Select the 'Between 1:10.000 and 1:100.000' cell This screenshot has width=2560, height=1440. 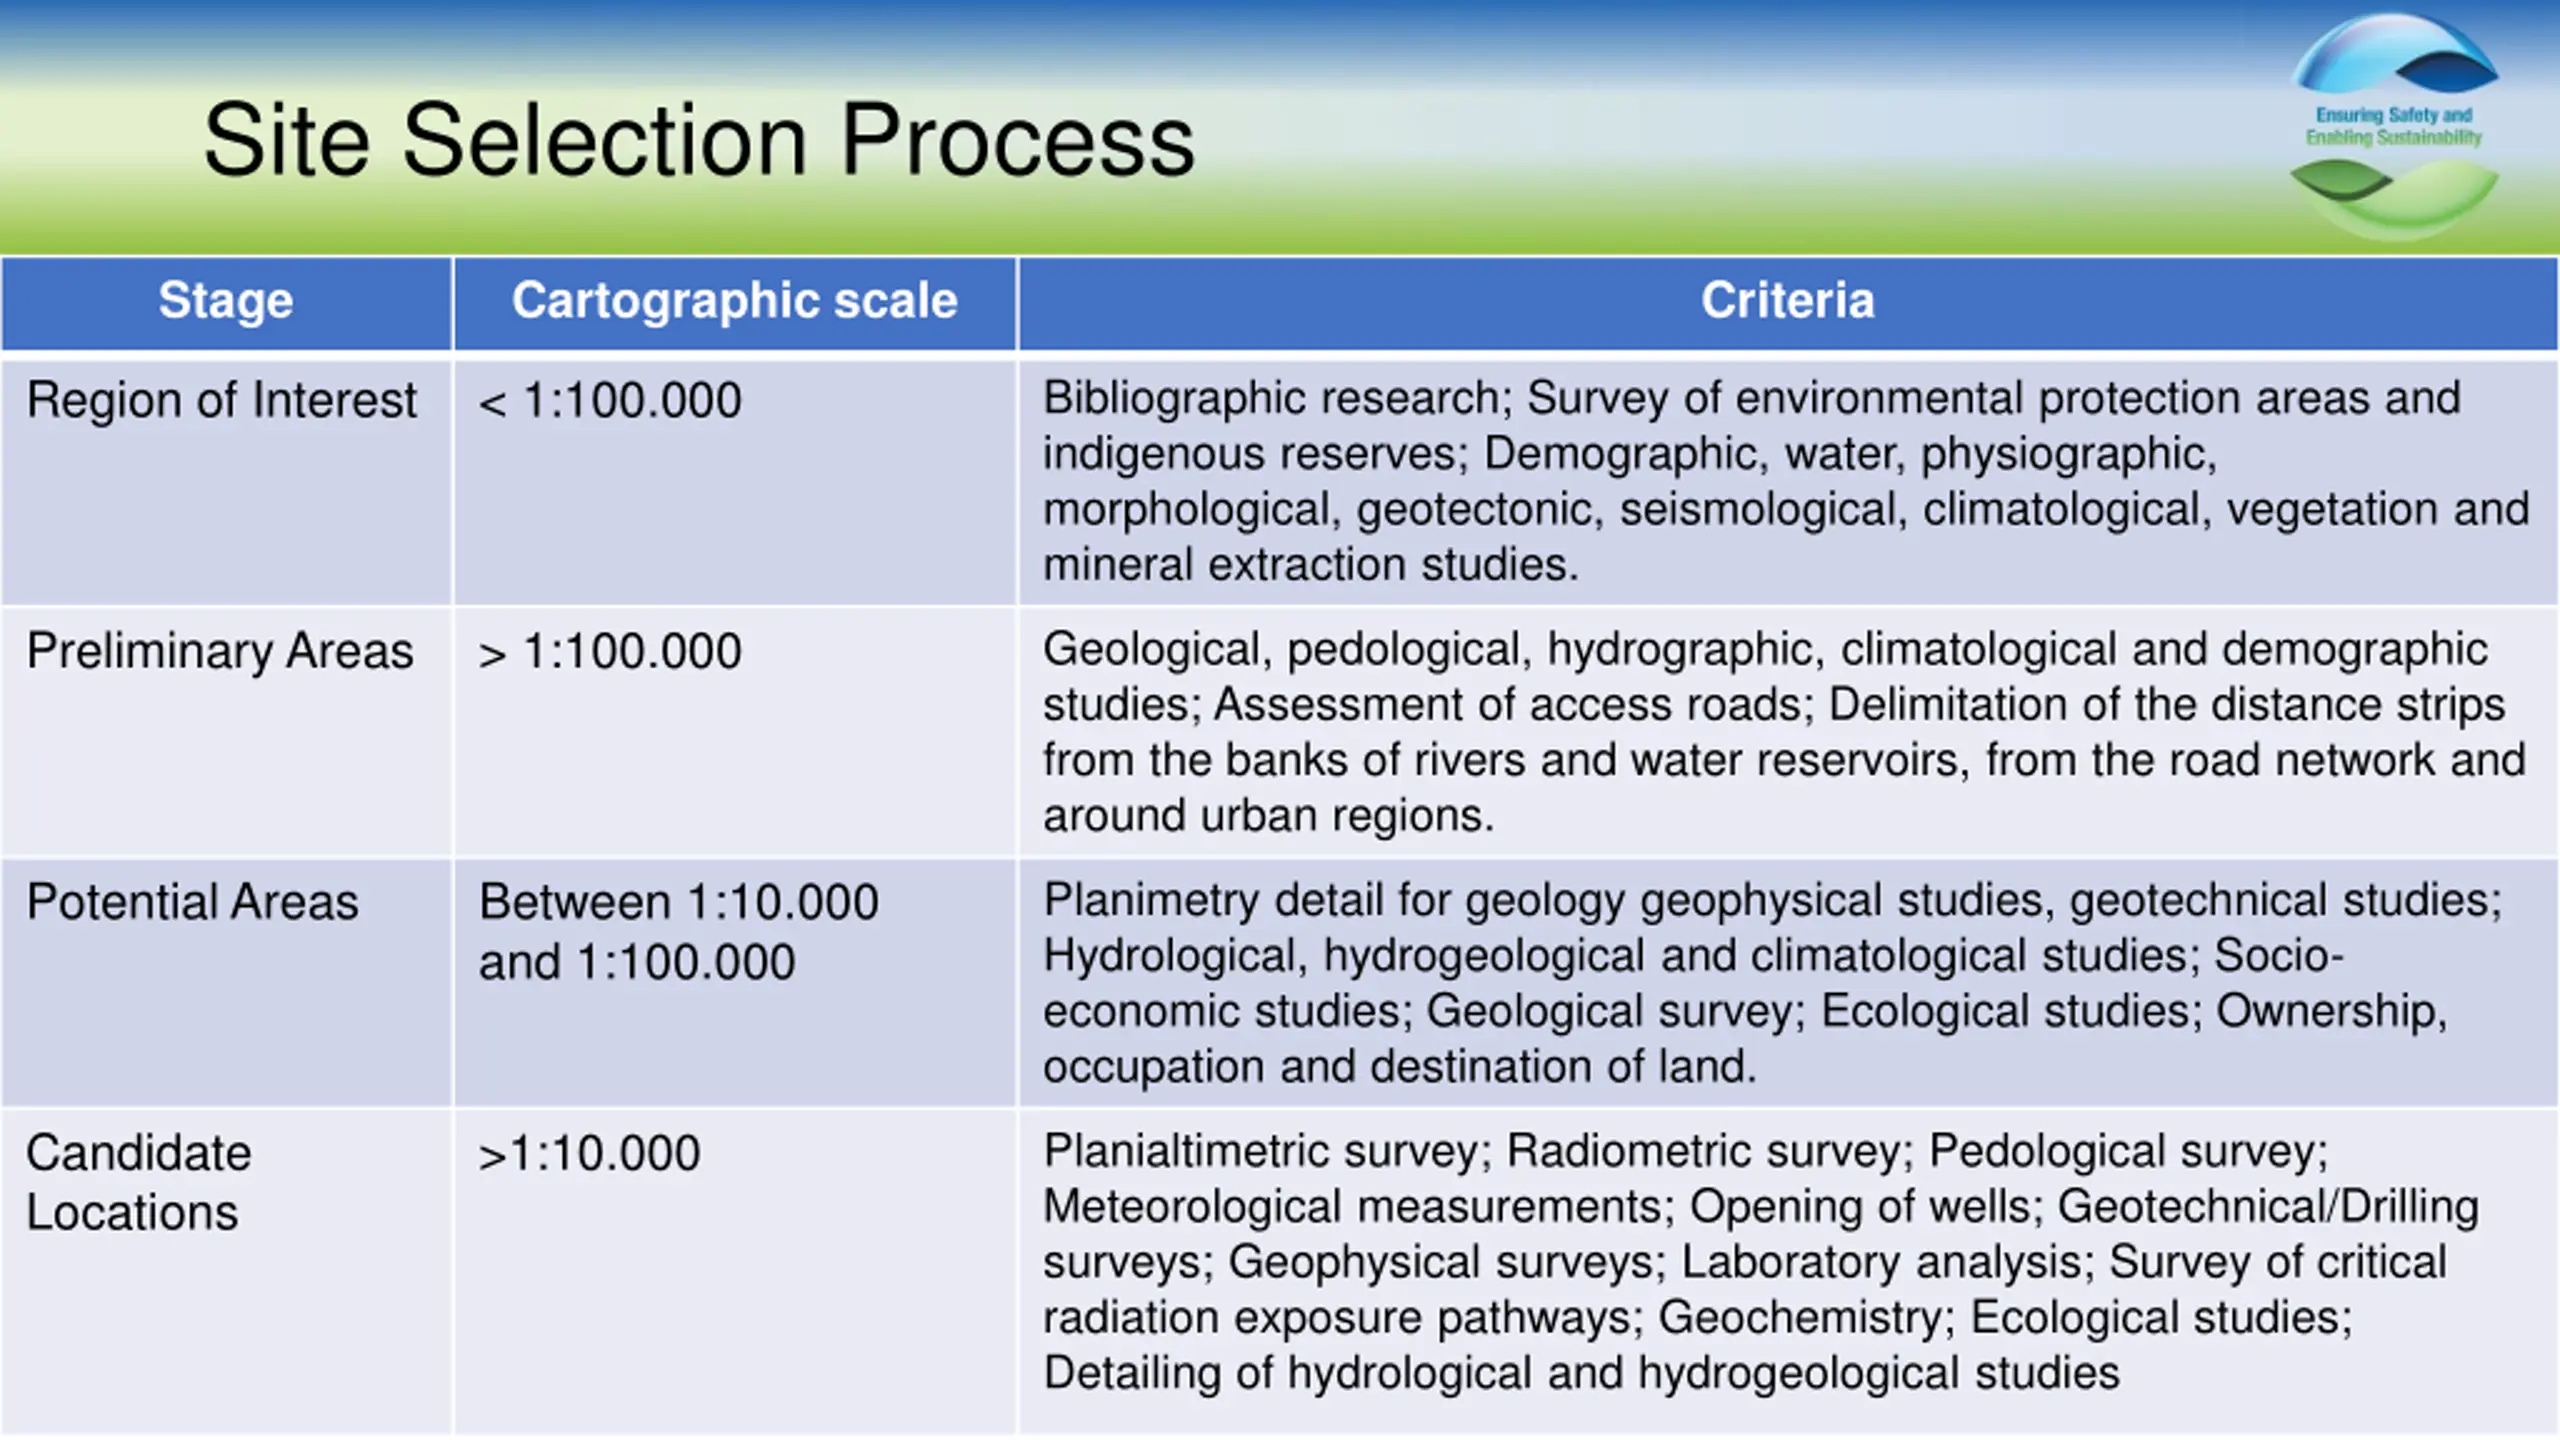[x=735, y=983]
